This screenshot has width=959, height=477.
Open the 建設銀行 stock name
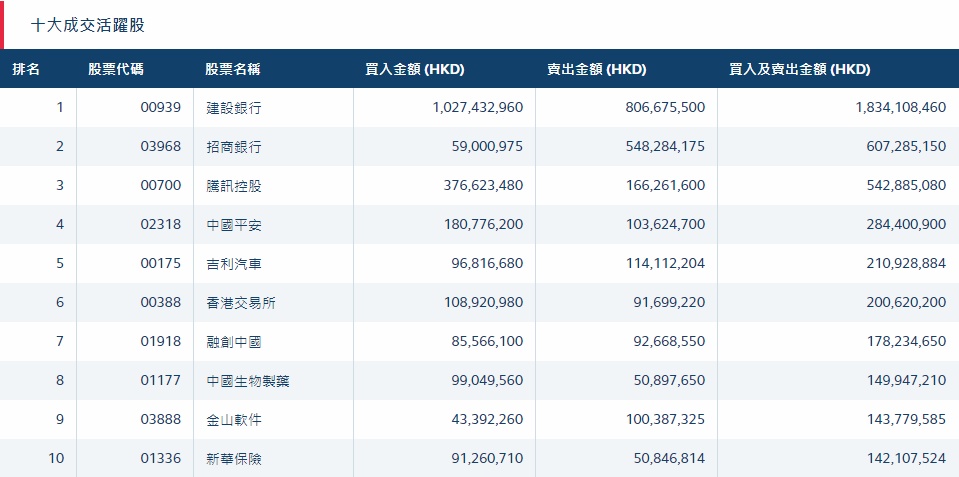tap(234, 108)
